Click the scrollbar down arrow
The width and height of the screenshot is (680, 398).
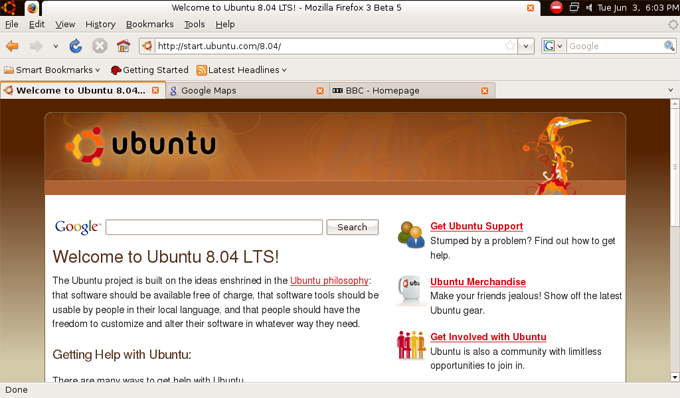coord(675,377)
